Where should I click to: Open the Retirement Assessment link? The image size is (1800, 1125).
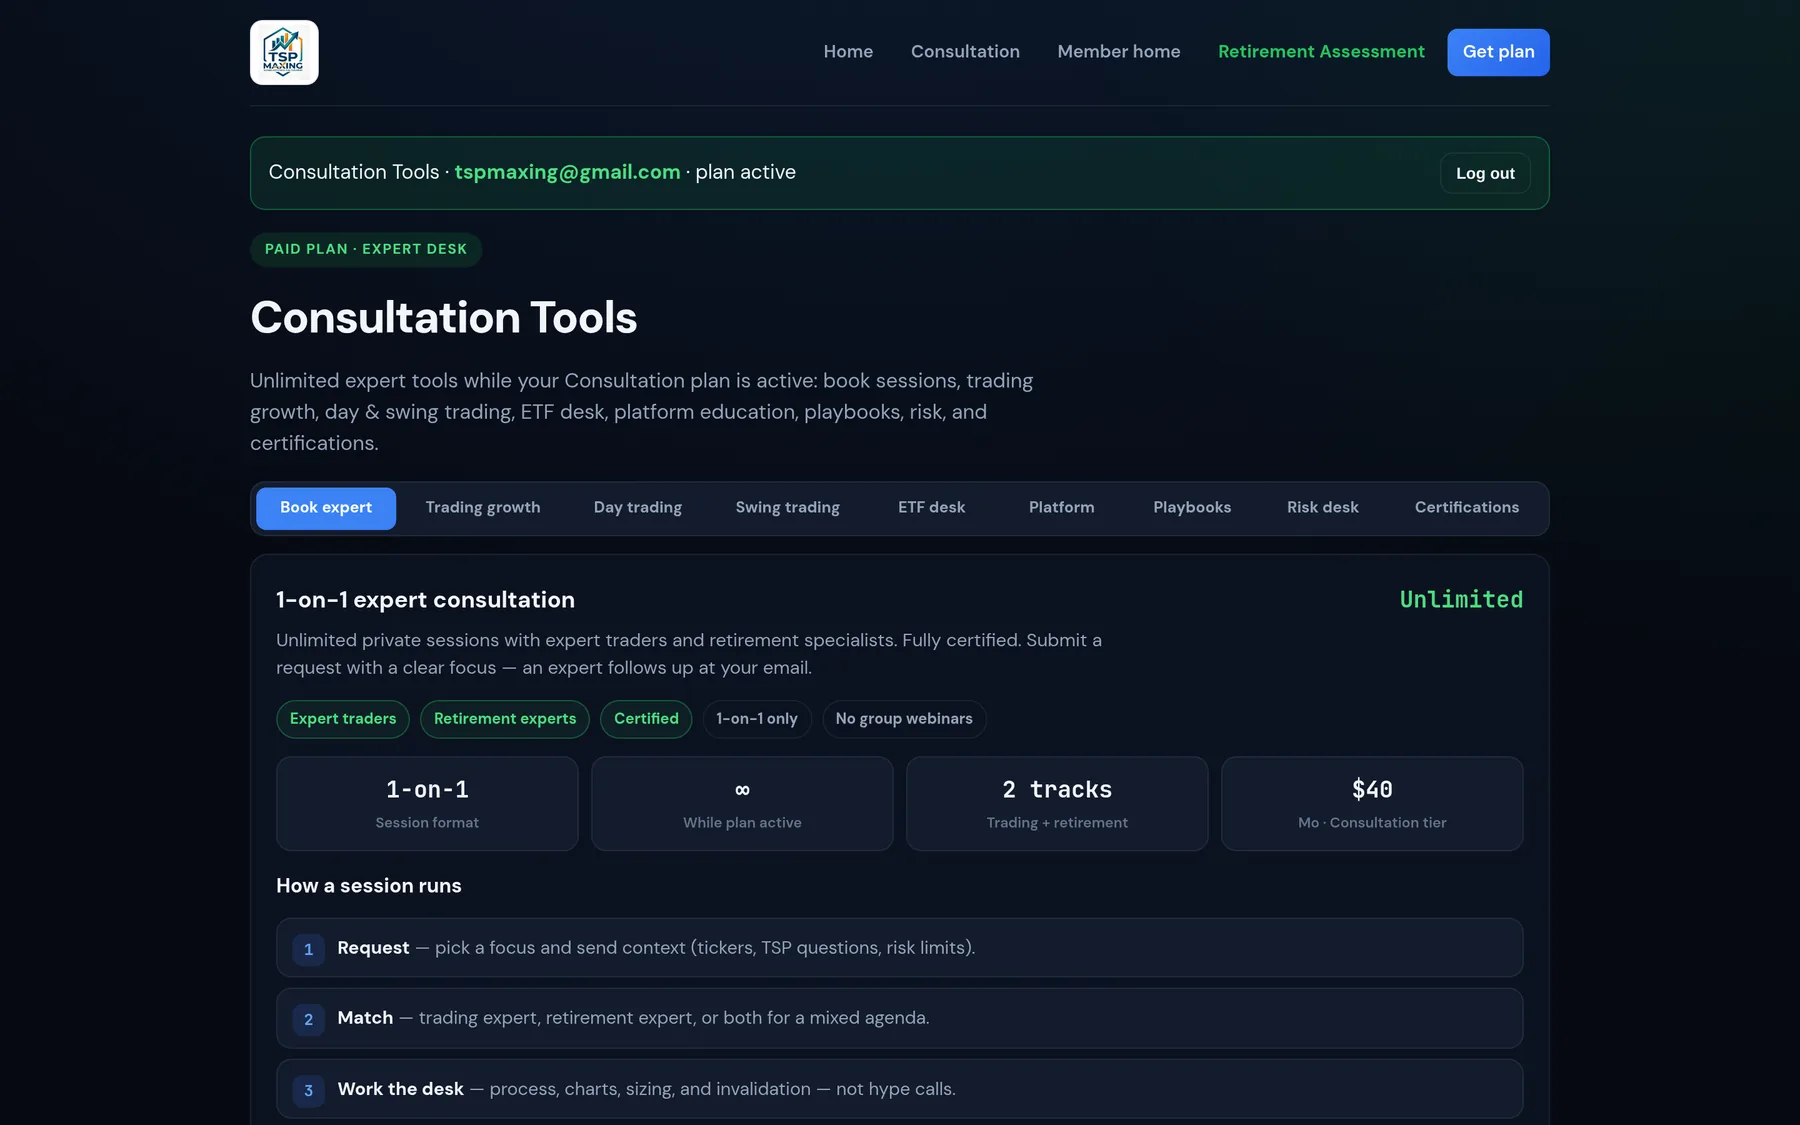(x=1321, y=52)
